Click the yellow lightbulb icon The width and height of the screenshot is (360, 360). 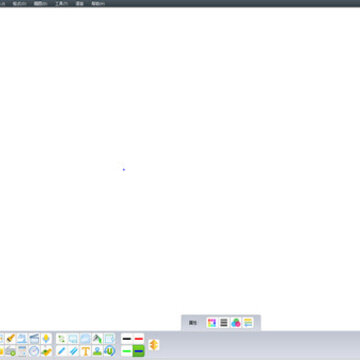pos(46,339)
